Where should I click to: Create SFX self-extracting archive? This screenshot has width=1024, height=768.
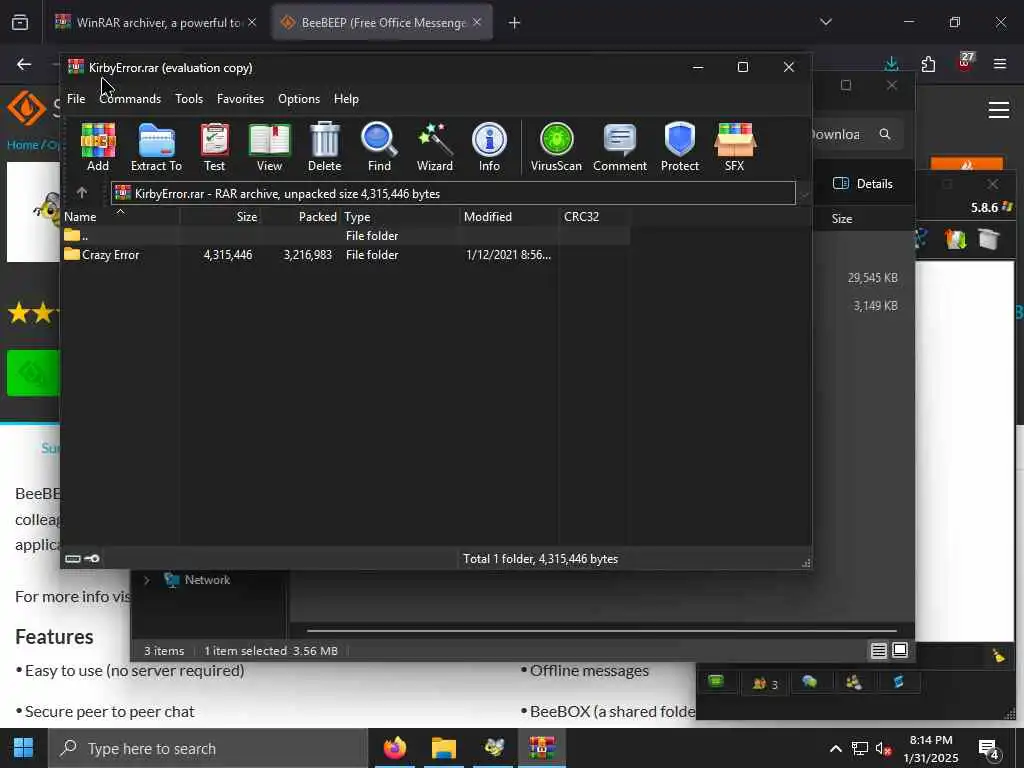(x=735, y=147)
